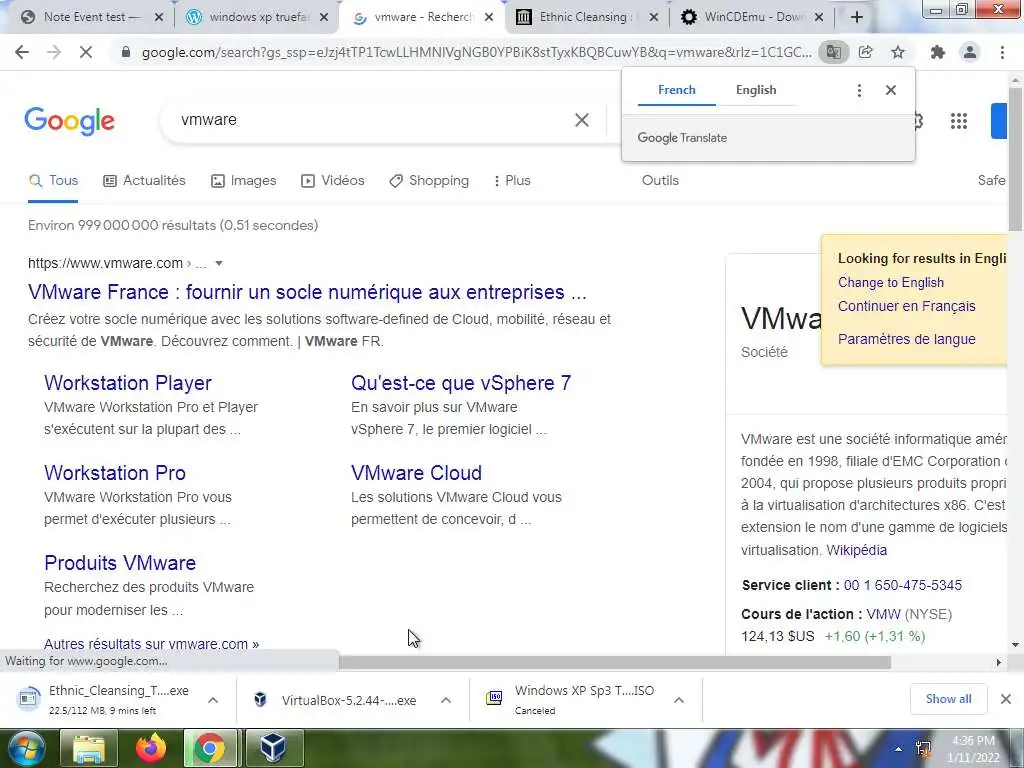1024x768 pixels.
Task: Open the Chrome profile avatar
Action: tap(970, 52)
